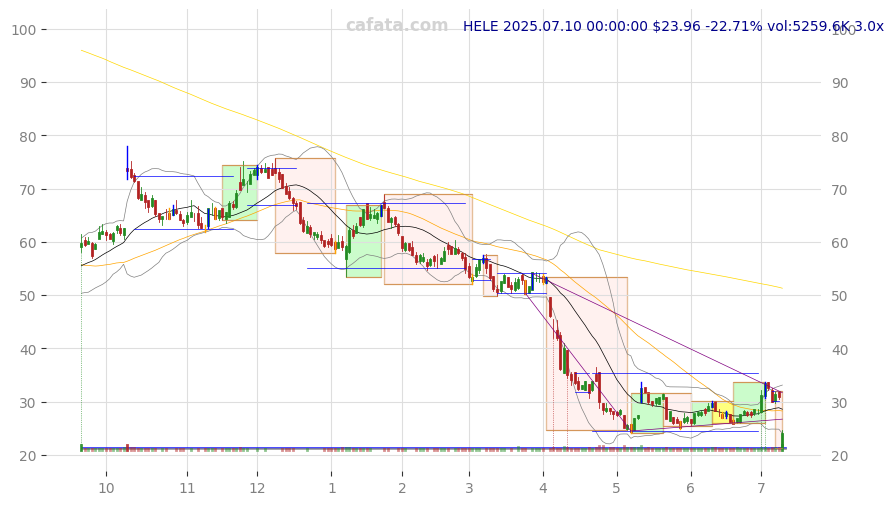Click the tall blue candle near 78 in October

127,163
